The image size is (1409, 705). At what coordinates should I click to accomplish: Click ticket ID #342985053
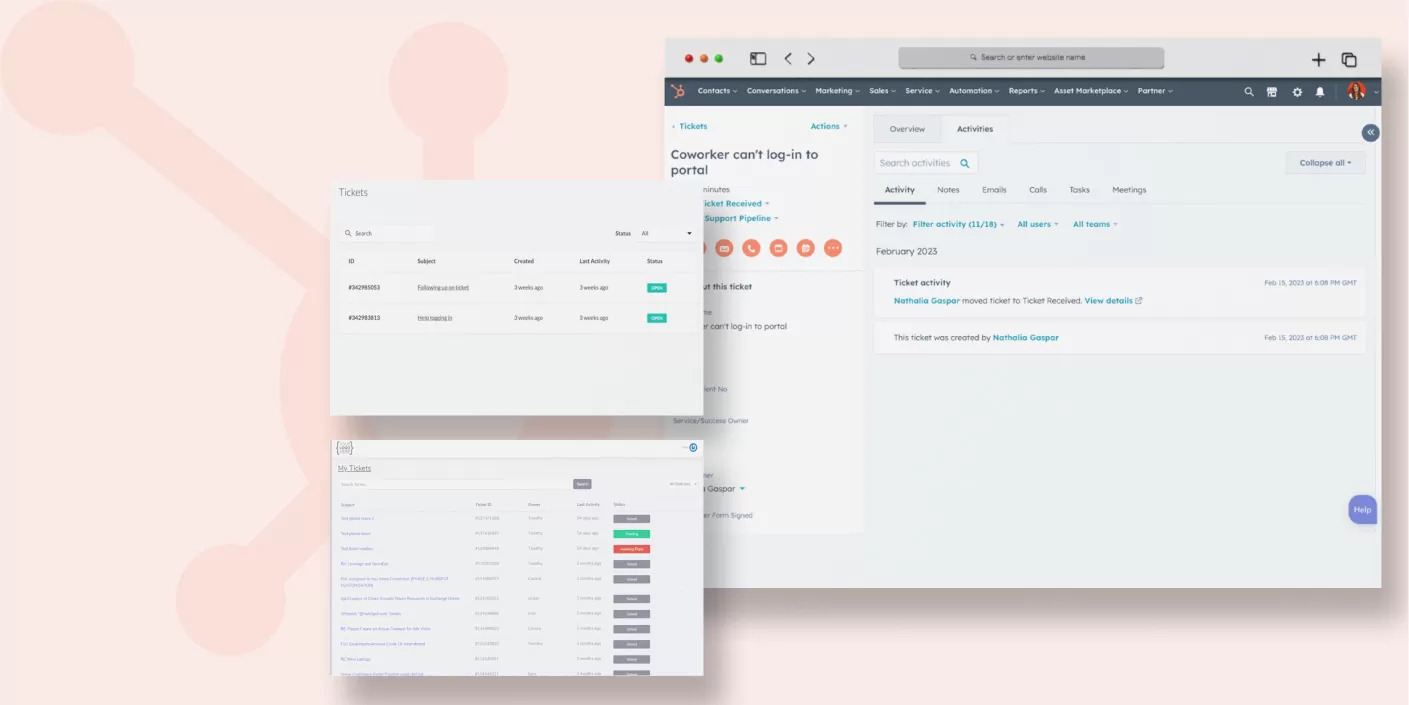364,288
